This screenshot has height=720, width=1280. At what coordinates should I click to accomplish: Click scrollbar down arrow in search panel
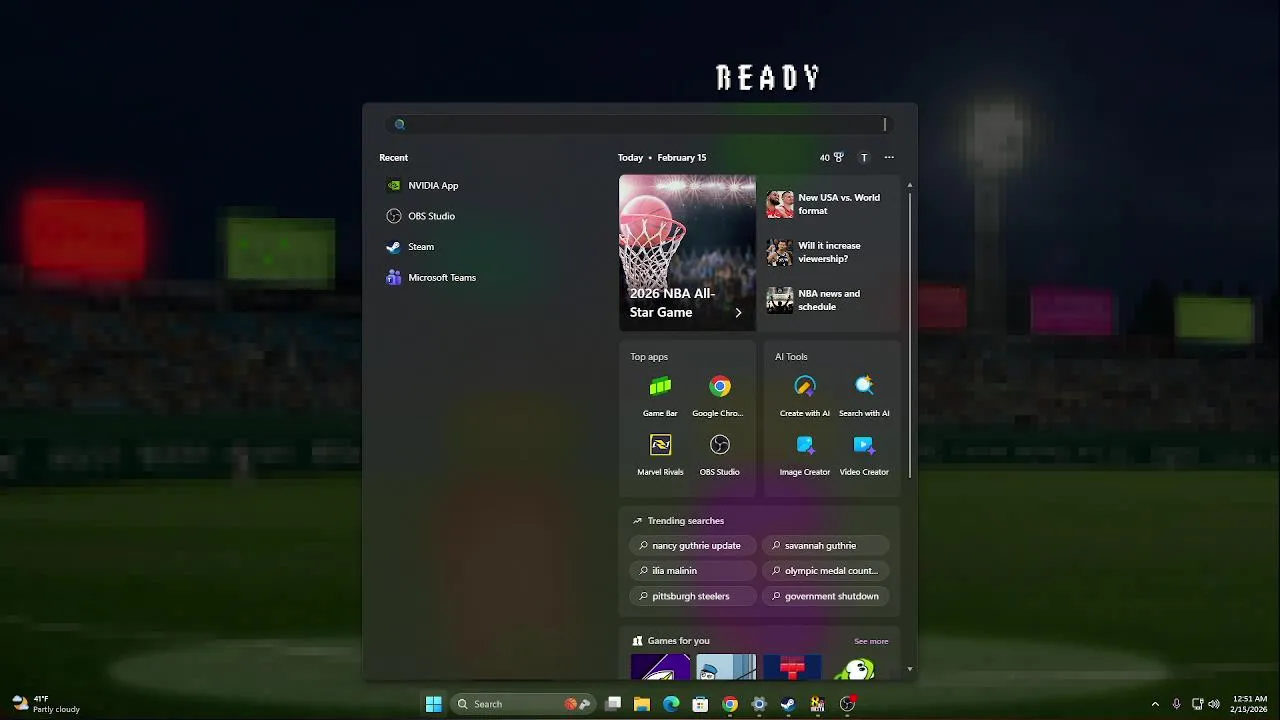909,668
